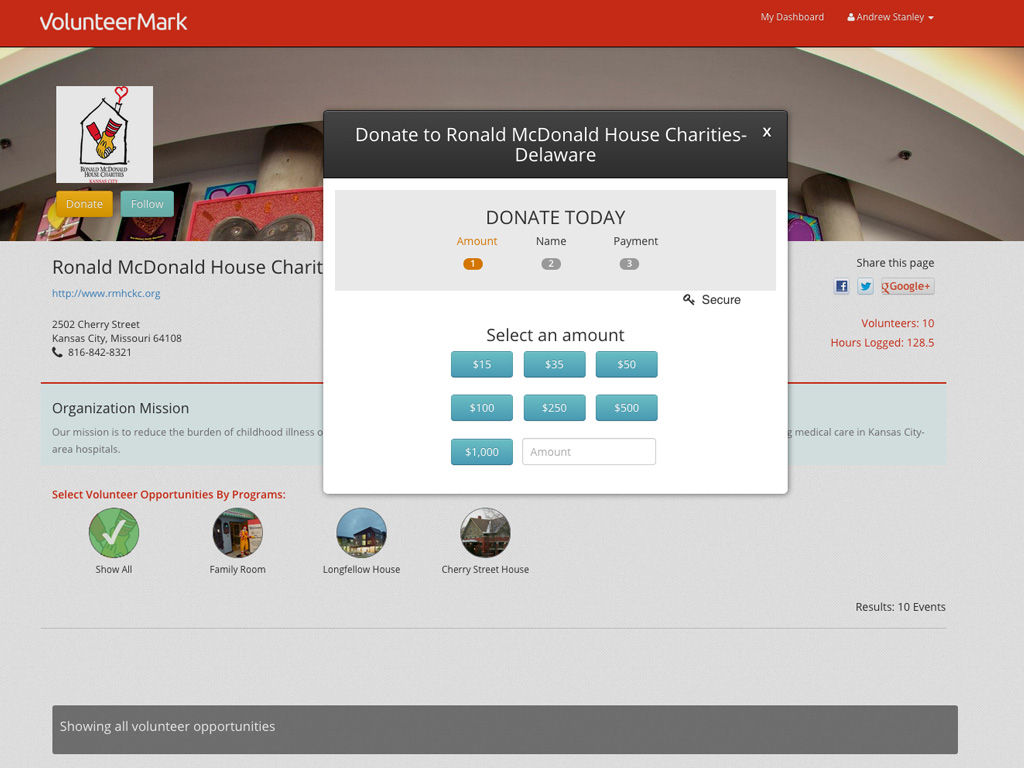Screen dimensions: 1024x768
Task: Click the Ronald McDonald House logo image
Action: [x=104, y=135]
